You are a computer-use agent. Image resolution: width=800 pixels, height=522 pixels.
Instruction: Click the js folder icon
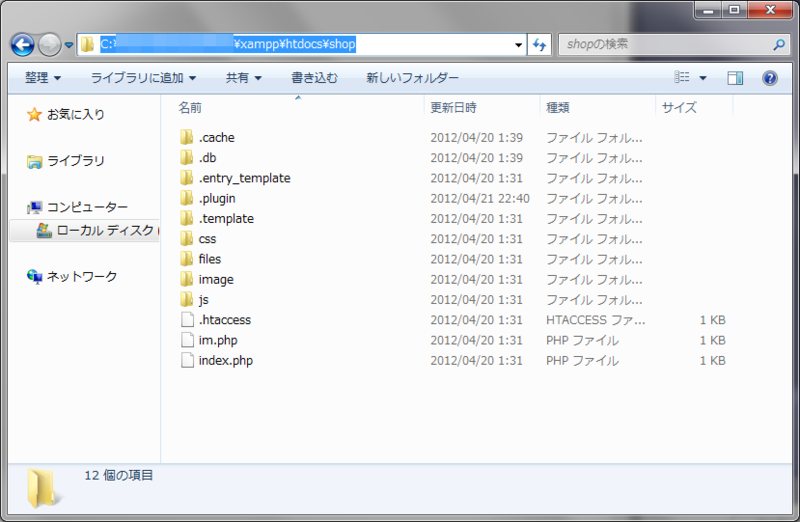tap(187, 299)
